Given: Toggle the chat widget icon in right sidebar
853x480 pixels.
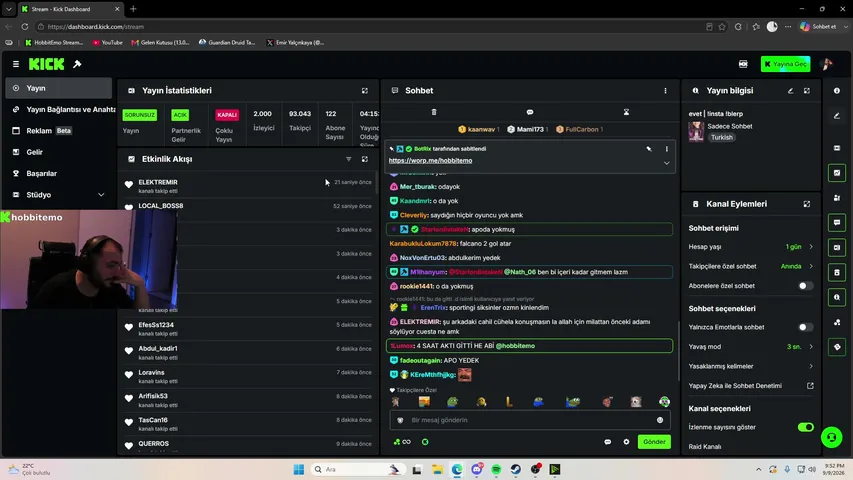Looking at the screenshot, I should [x=837, y=223].
